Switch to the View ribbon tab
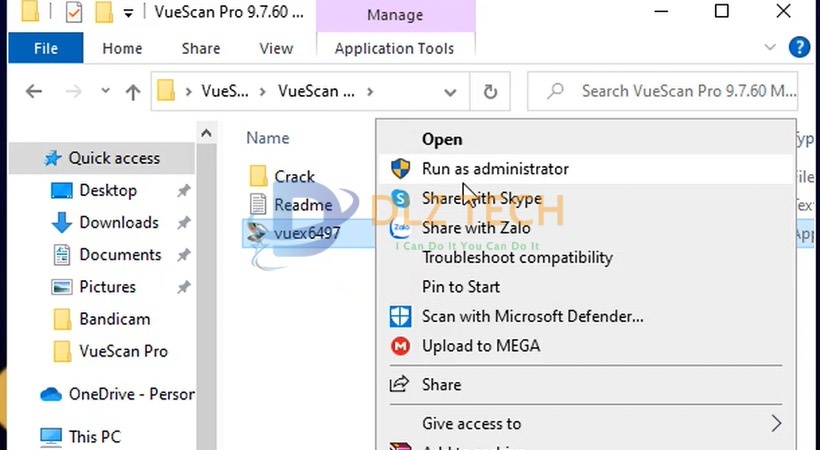This screenshot has height=450, width=820. 276,48
